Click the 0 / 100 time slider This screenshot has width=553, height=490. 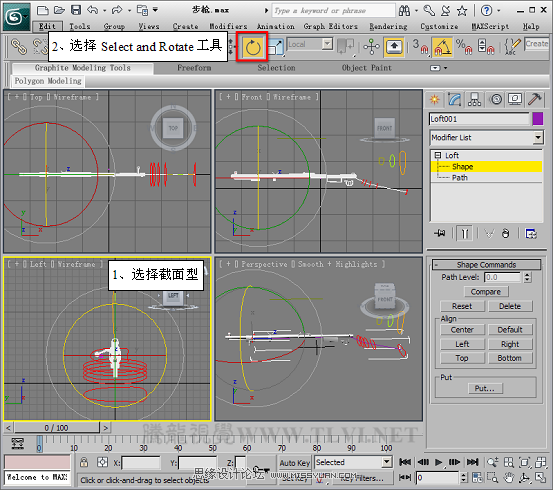point(56,428)
